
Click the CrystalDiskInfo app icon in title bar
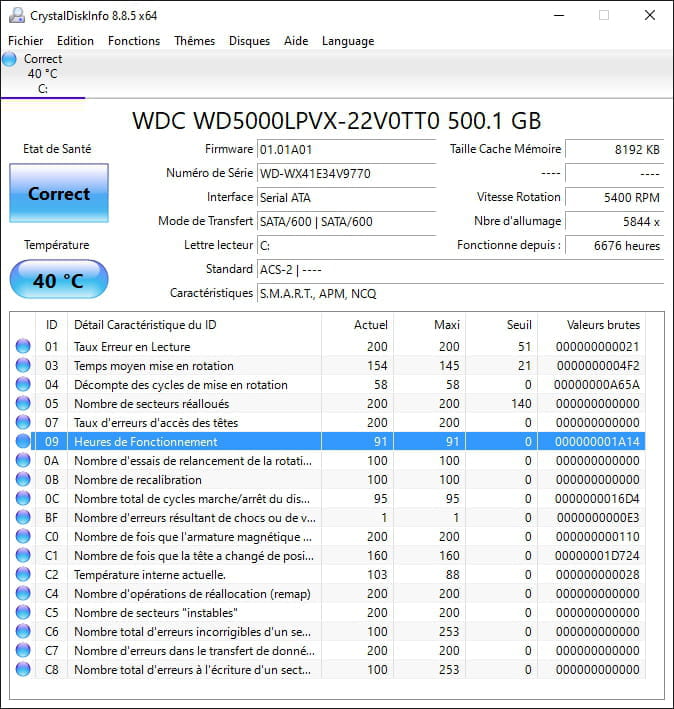[x=17, y=15]
